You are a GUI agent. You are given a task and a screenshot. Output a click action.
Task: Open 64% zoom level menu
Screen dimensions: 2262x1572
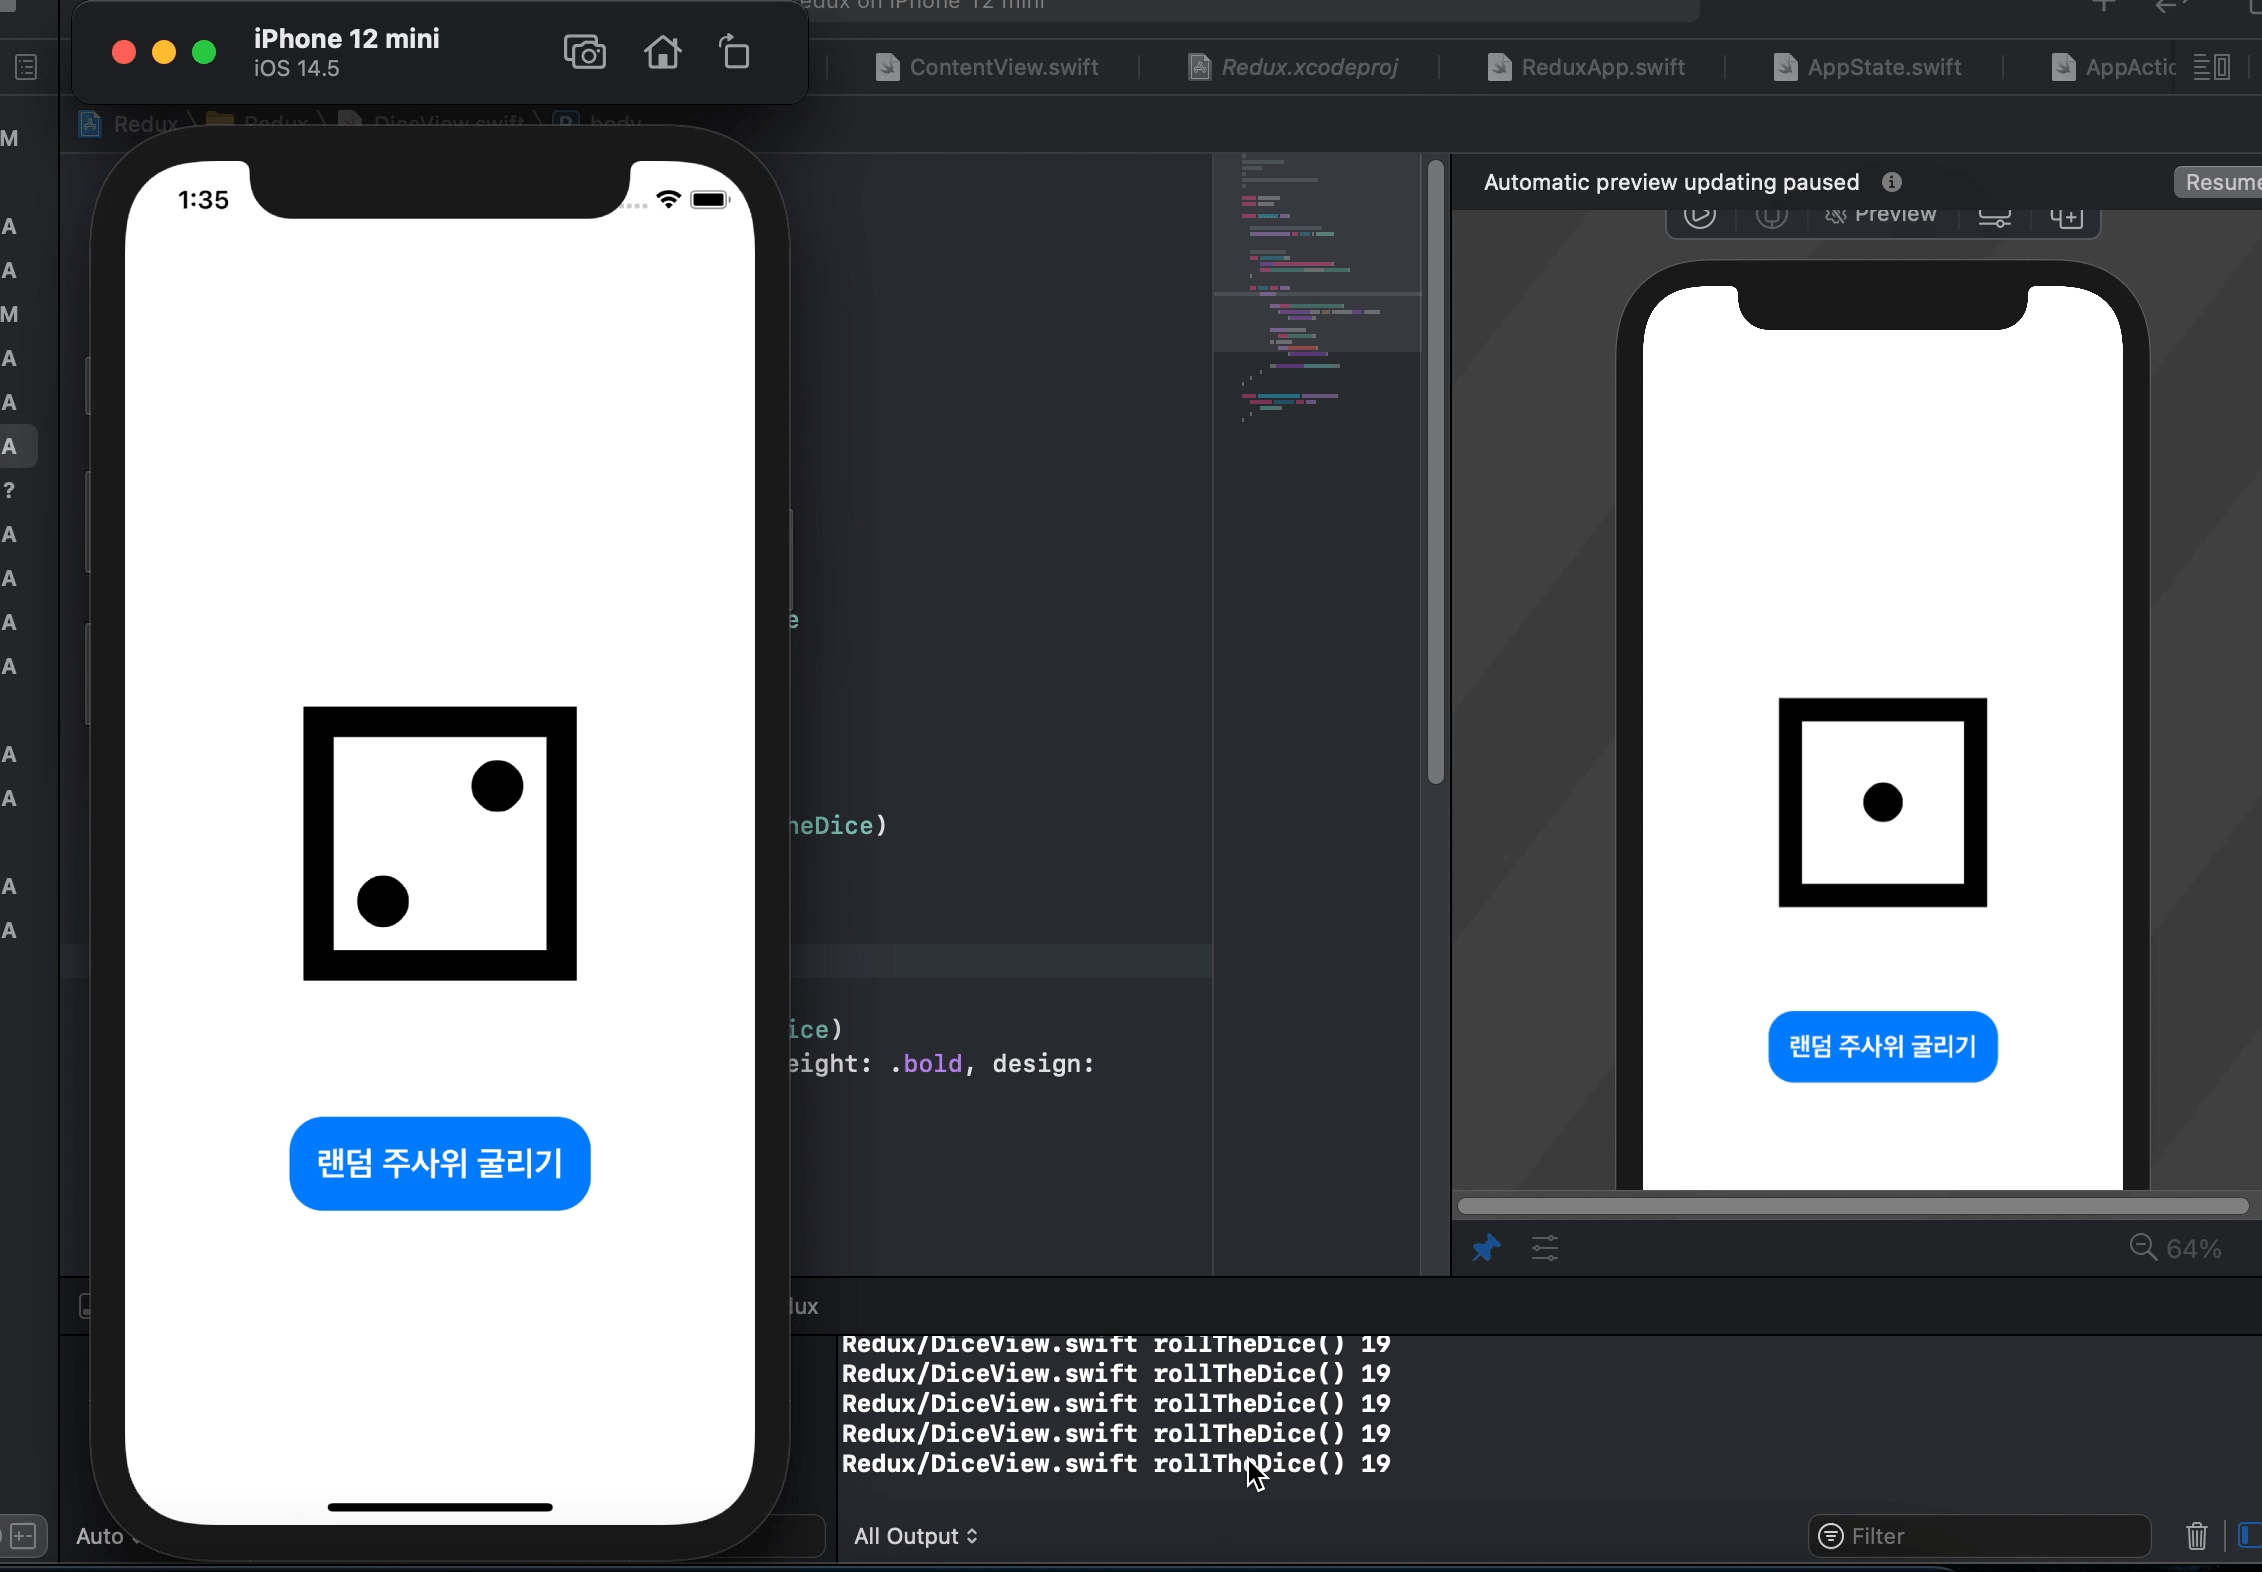[2193, 1249]
